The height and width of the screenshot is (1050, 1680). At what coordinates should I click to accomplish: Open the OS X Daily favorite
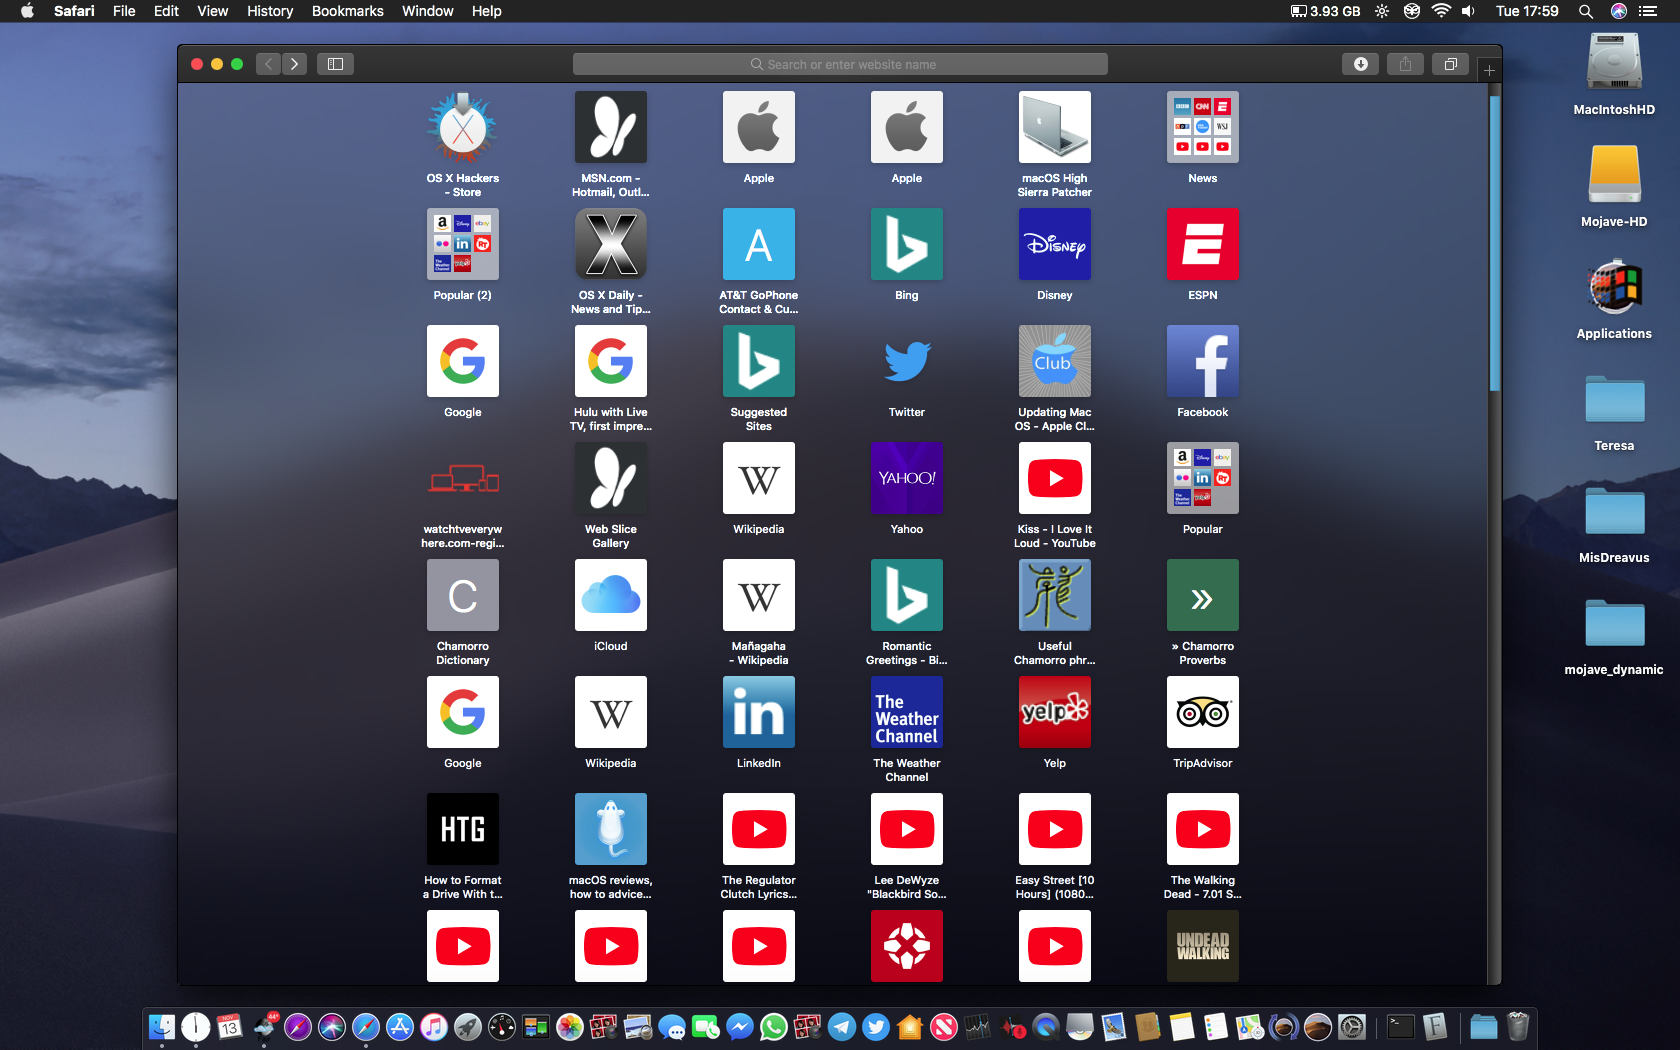(611, 244)
